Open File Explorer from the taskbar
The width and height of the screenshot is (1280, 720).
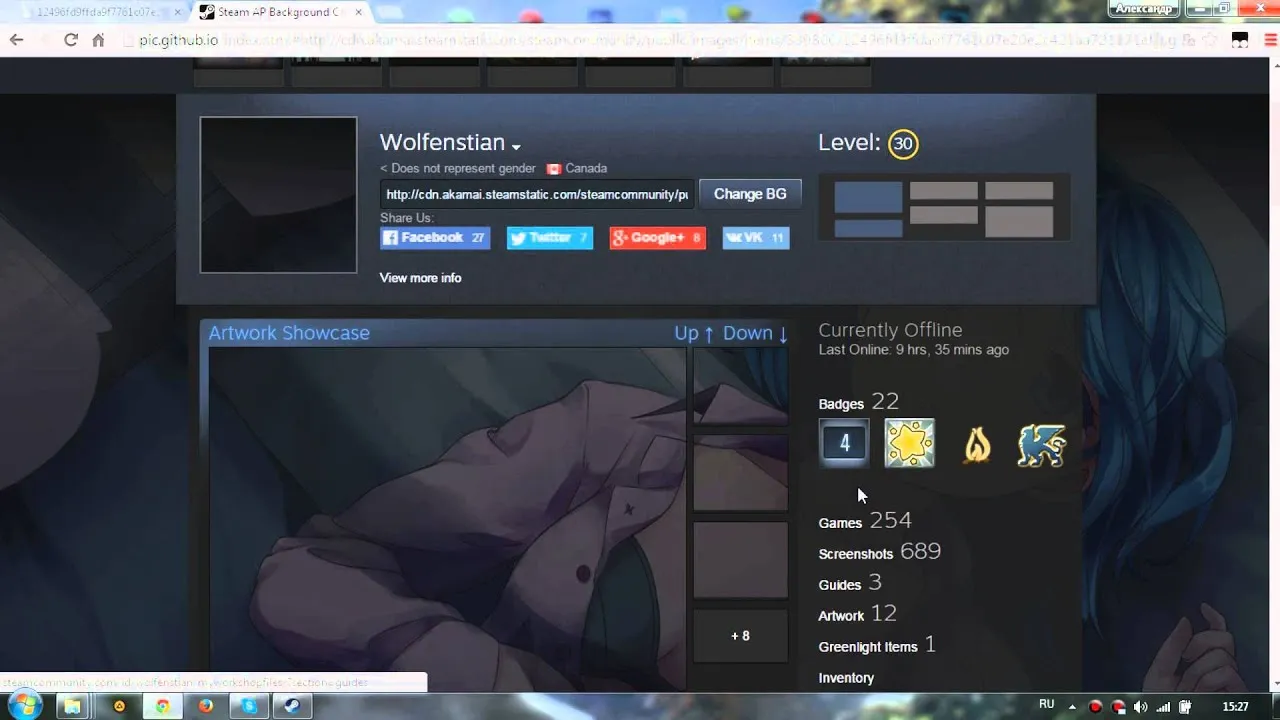pyautogui.click(x=73, y=706)
